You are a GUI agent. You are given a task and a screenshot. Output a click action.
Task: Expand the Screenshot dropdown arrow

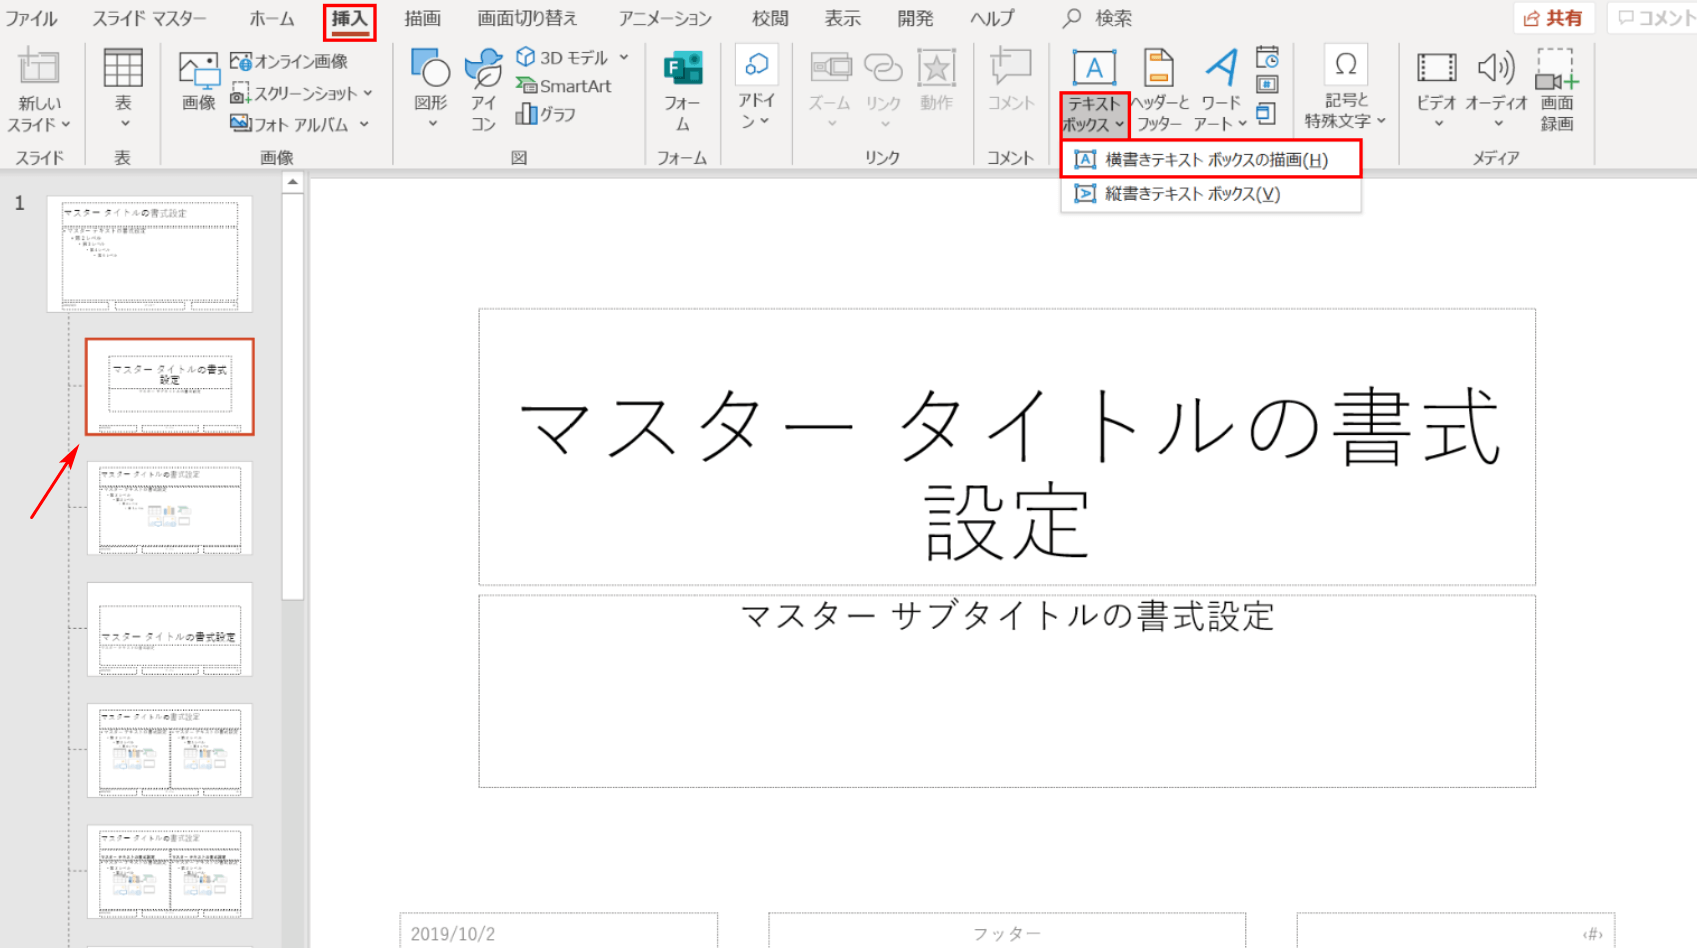click(368, 93)
